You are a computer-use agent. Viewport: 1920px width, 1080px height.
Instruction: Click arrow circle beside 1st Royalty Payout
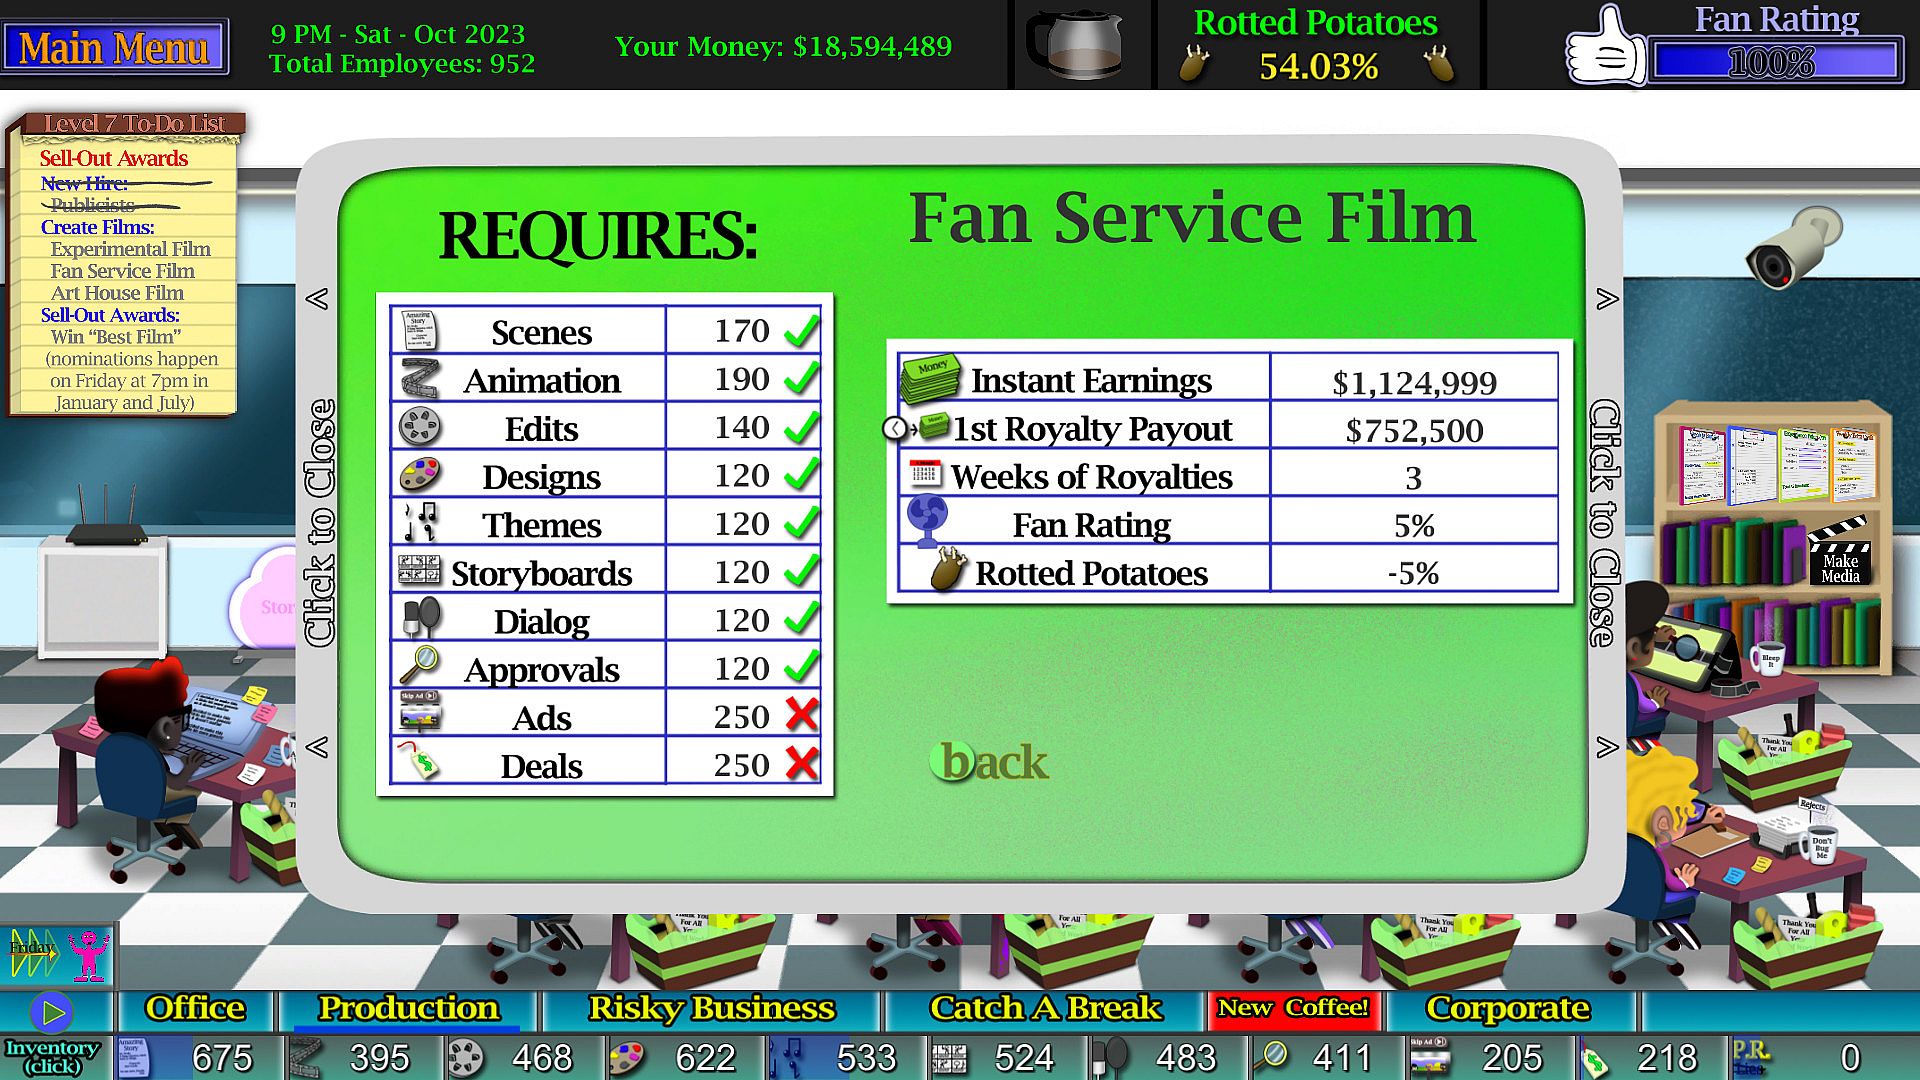[x=895, y=429]
